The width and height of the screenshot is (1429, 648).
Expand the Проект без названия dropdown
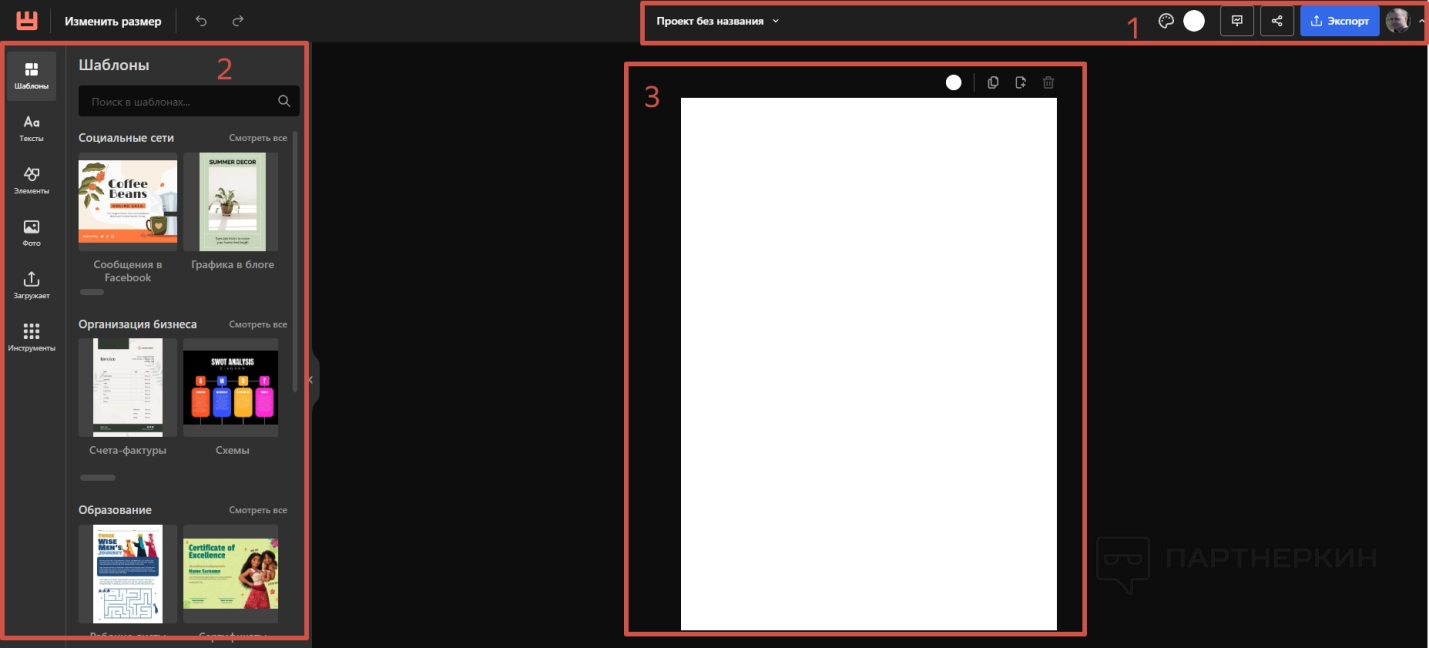717,21
